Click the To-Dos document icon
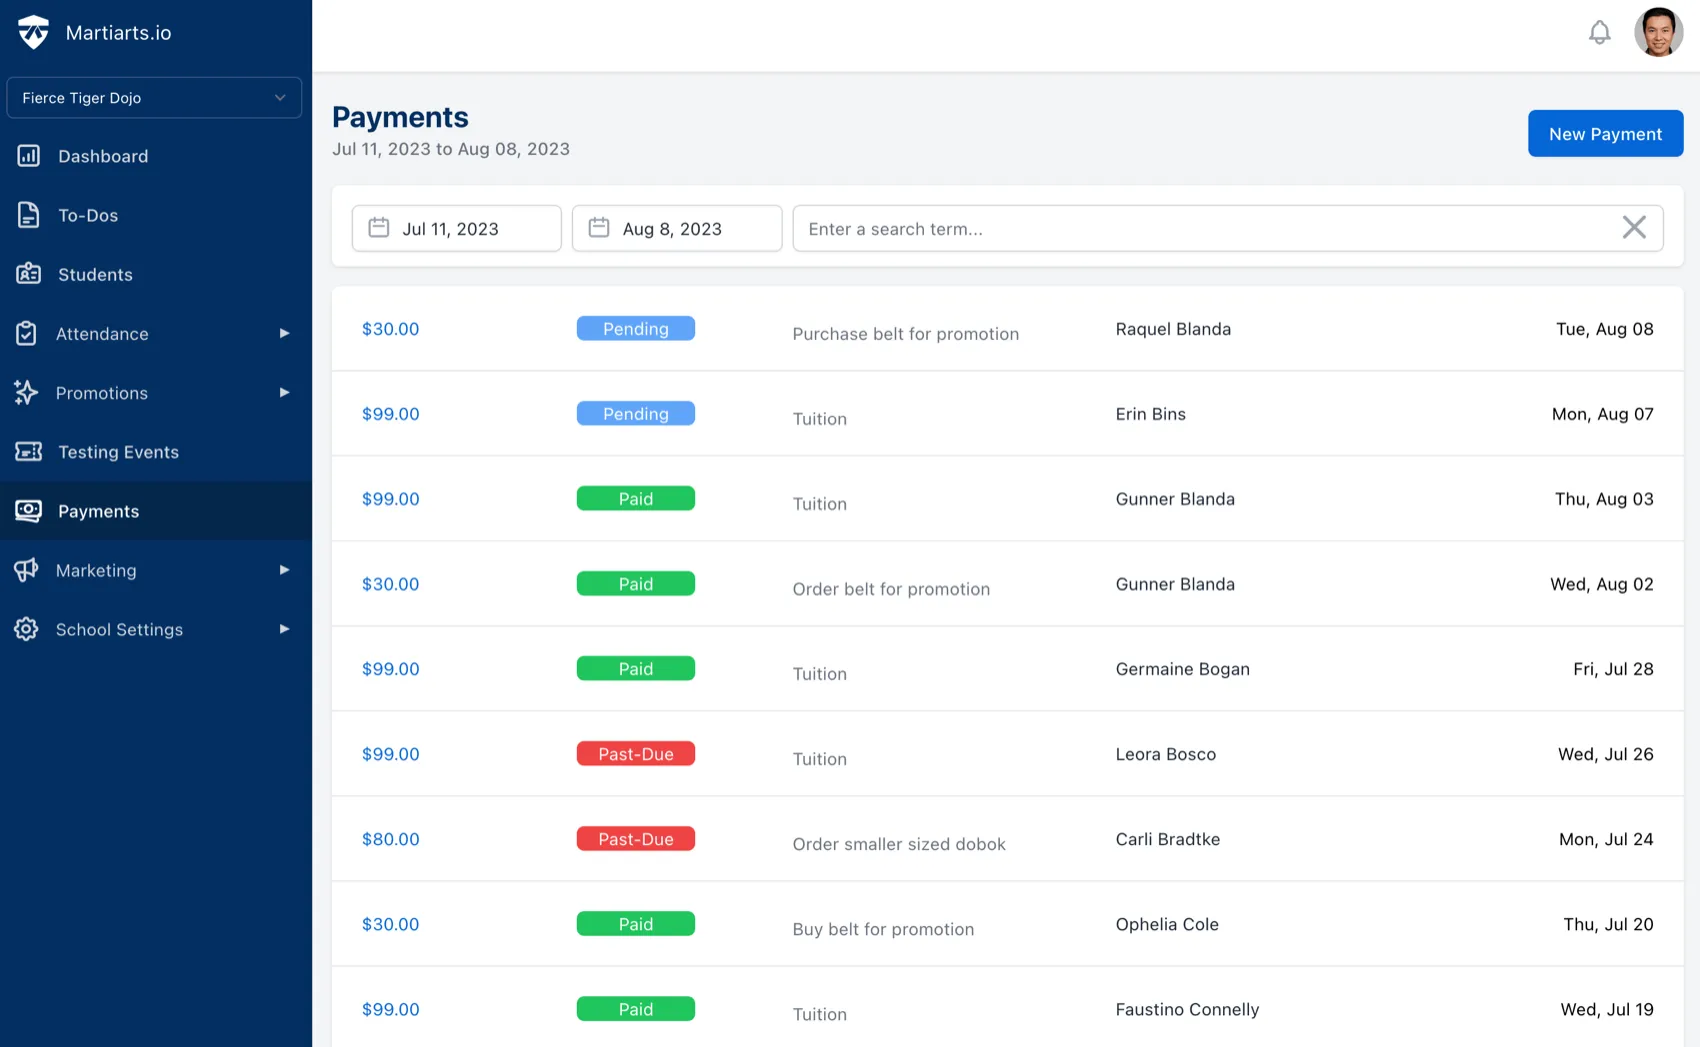 point(28,214)
